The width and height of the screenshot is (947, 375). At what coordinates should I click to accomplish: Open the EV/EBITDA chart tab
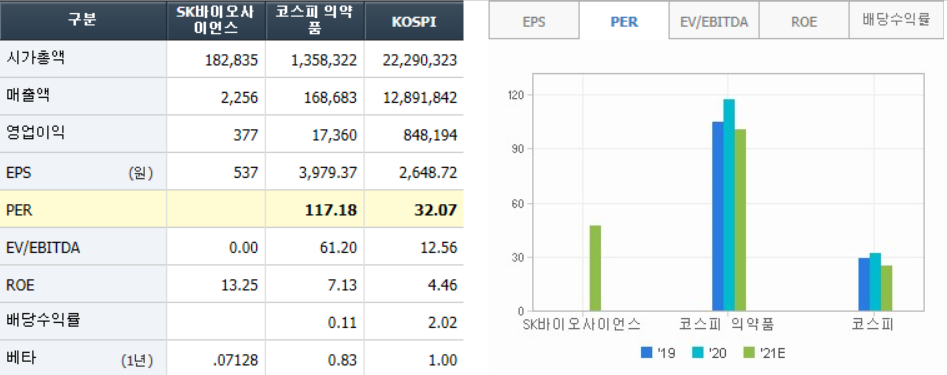tap(714, 21)
